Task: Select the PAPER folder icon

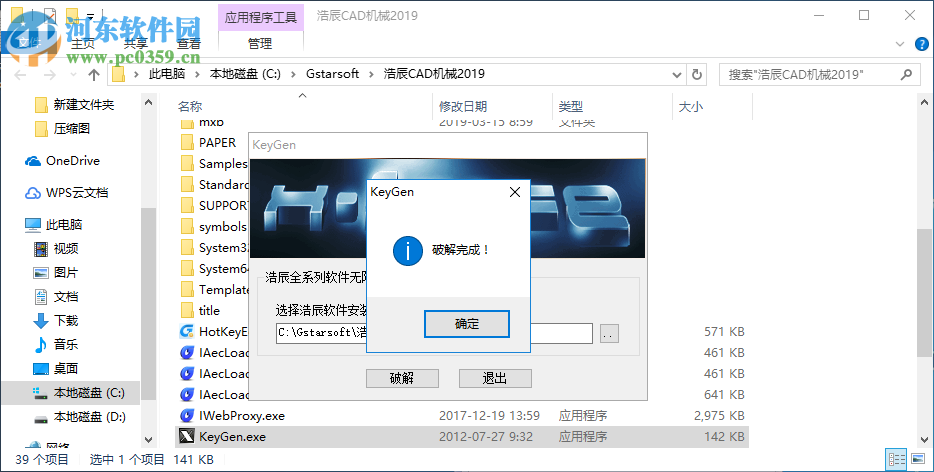Action: (x=187, y=142)
